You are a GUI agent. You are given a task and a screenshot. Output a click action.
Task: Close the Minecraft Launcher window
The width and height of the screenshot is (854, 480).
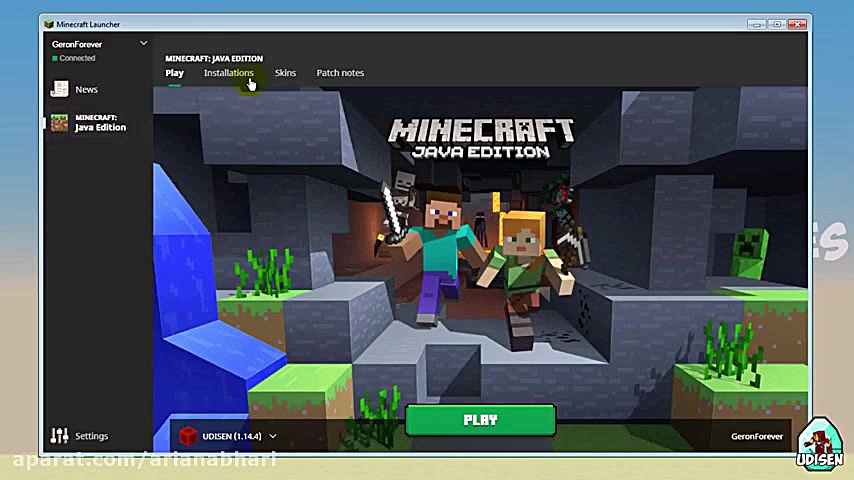point(797,25)
